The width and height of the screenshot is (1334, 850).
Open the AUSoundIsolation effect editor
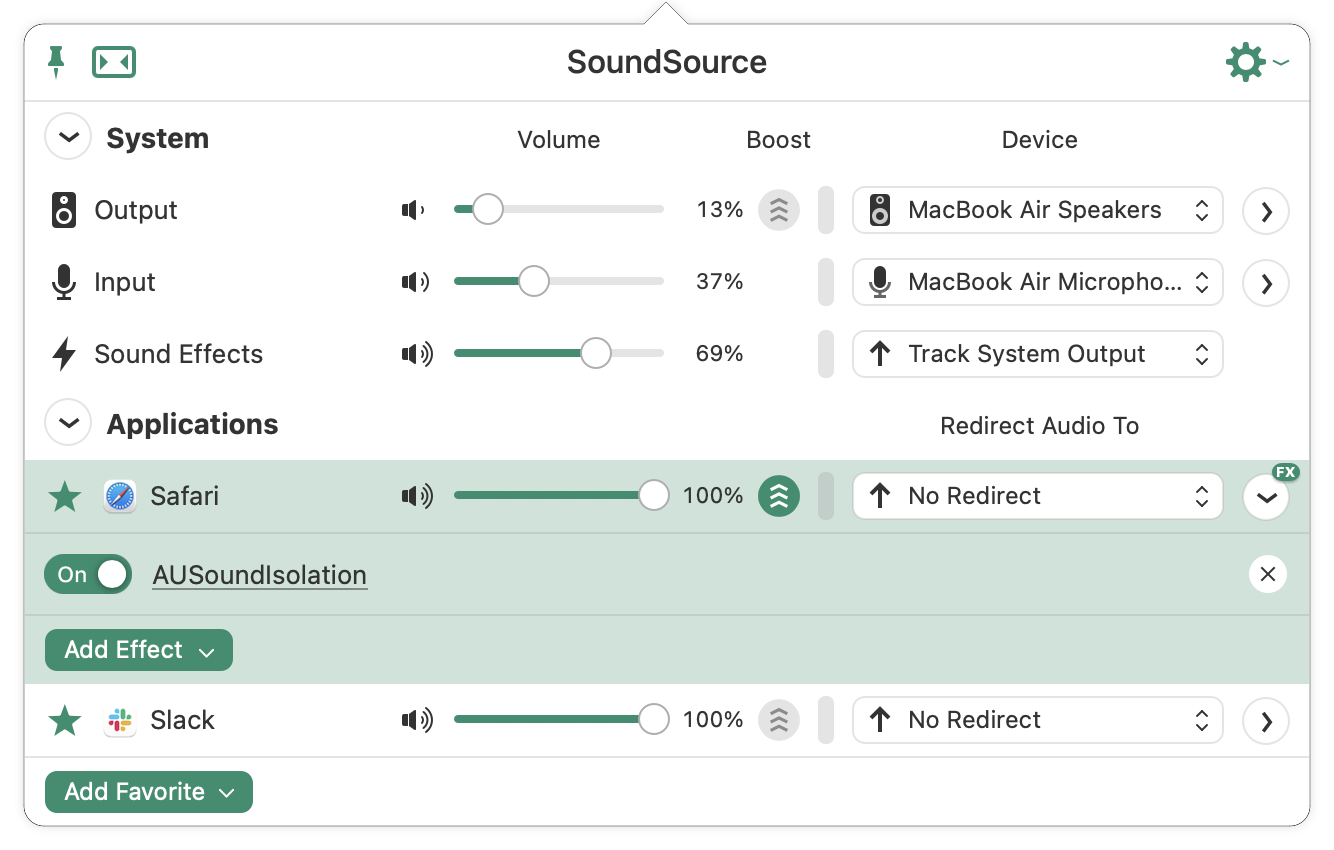click(260, 576)
